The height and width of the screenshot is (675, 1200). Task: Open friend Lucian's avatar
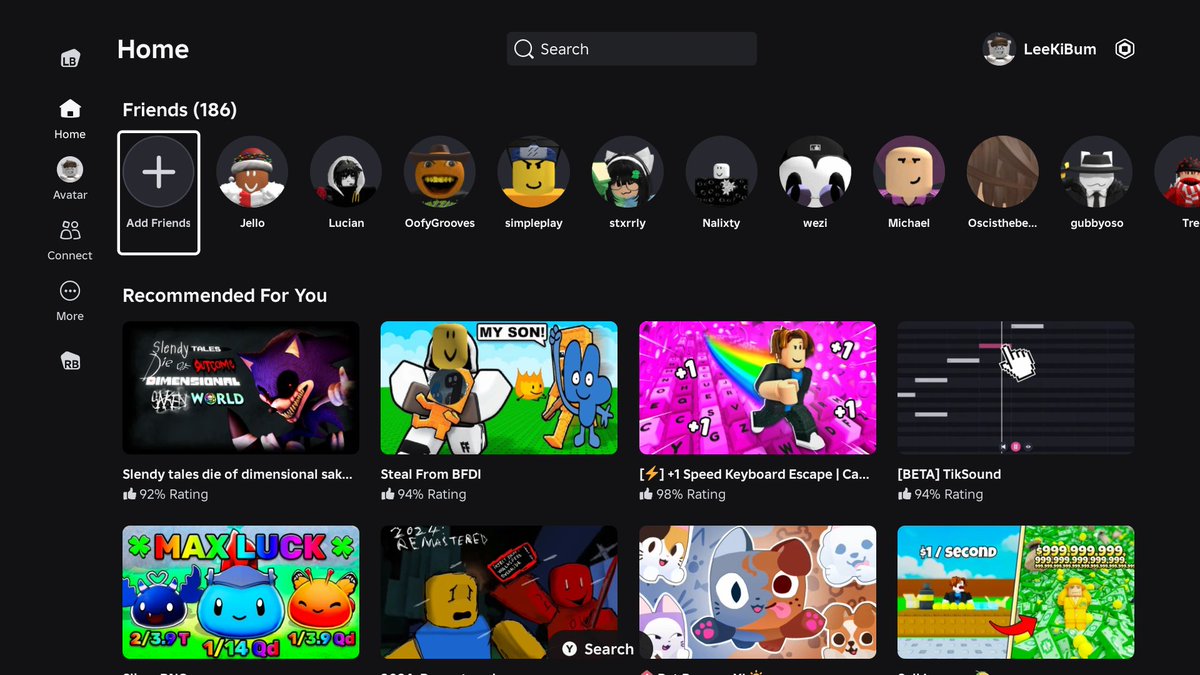point(346,172)
